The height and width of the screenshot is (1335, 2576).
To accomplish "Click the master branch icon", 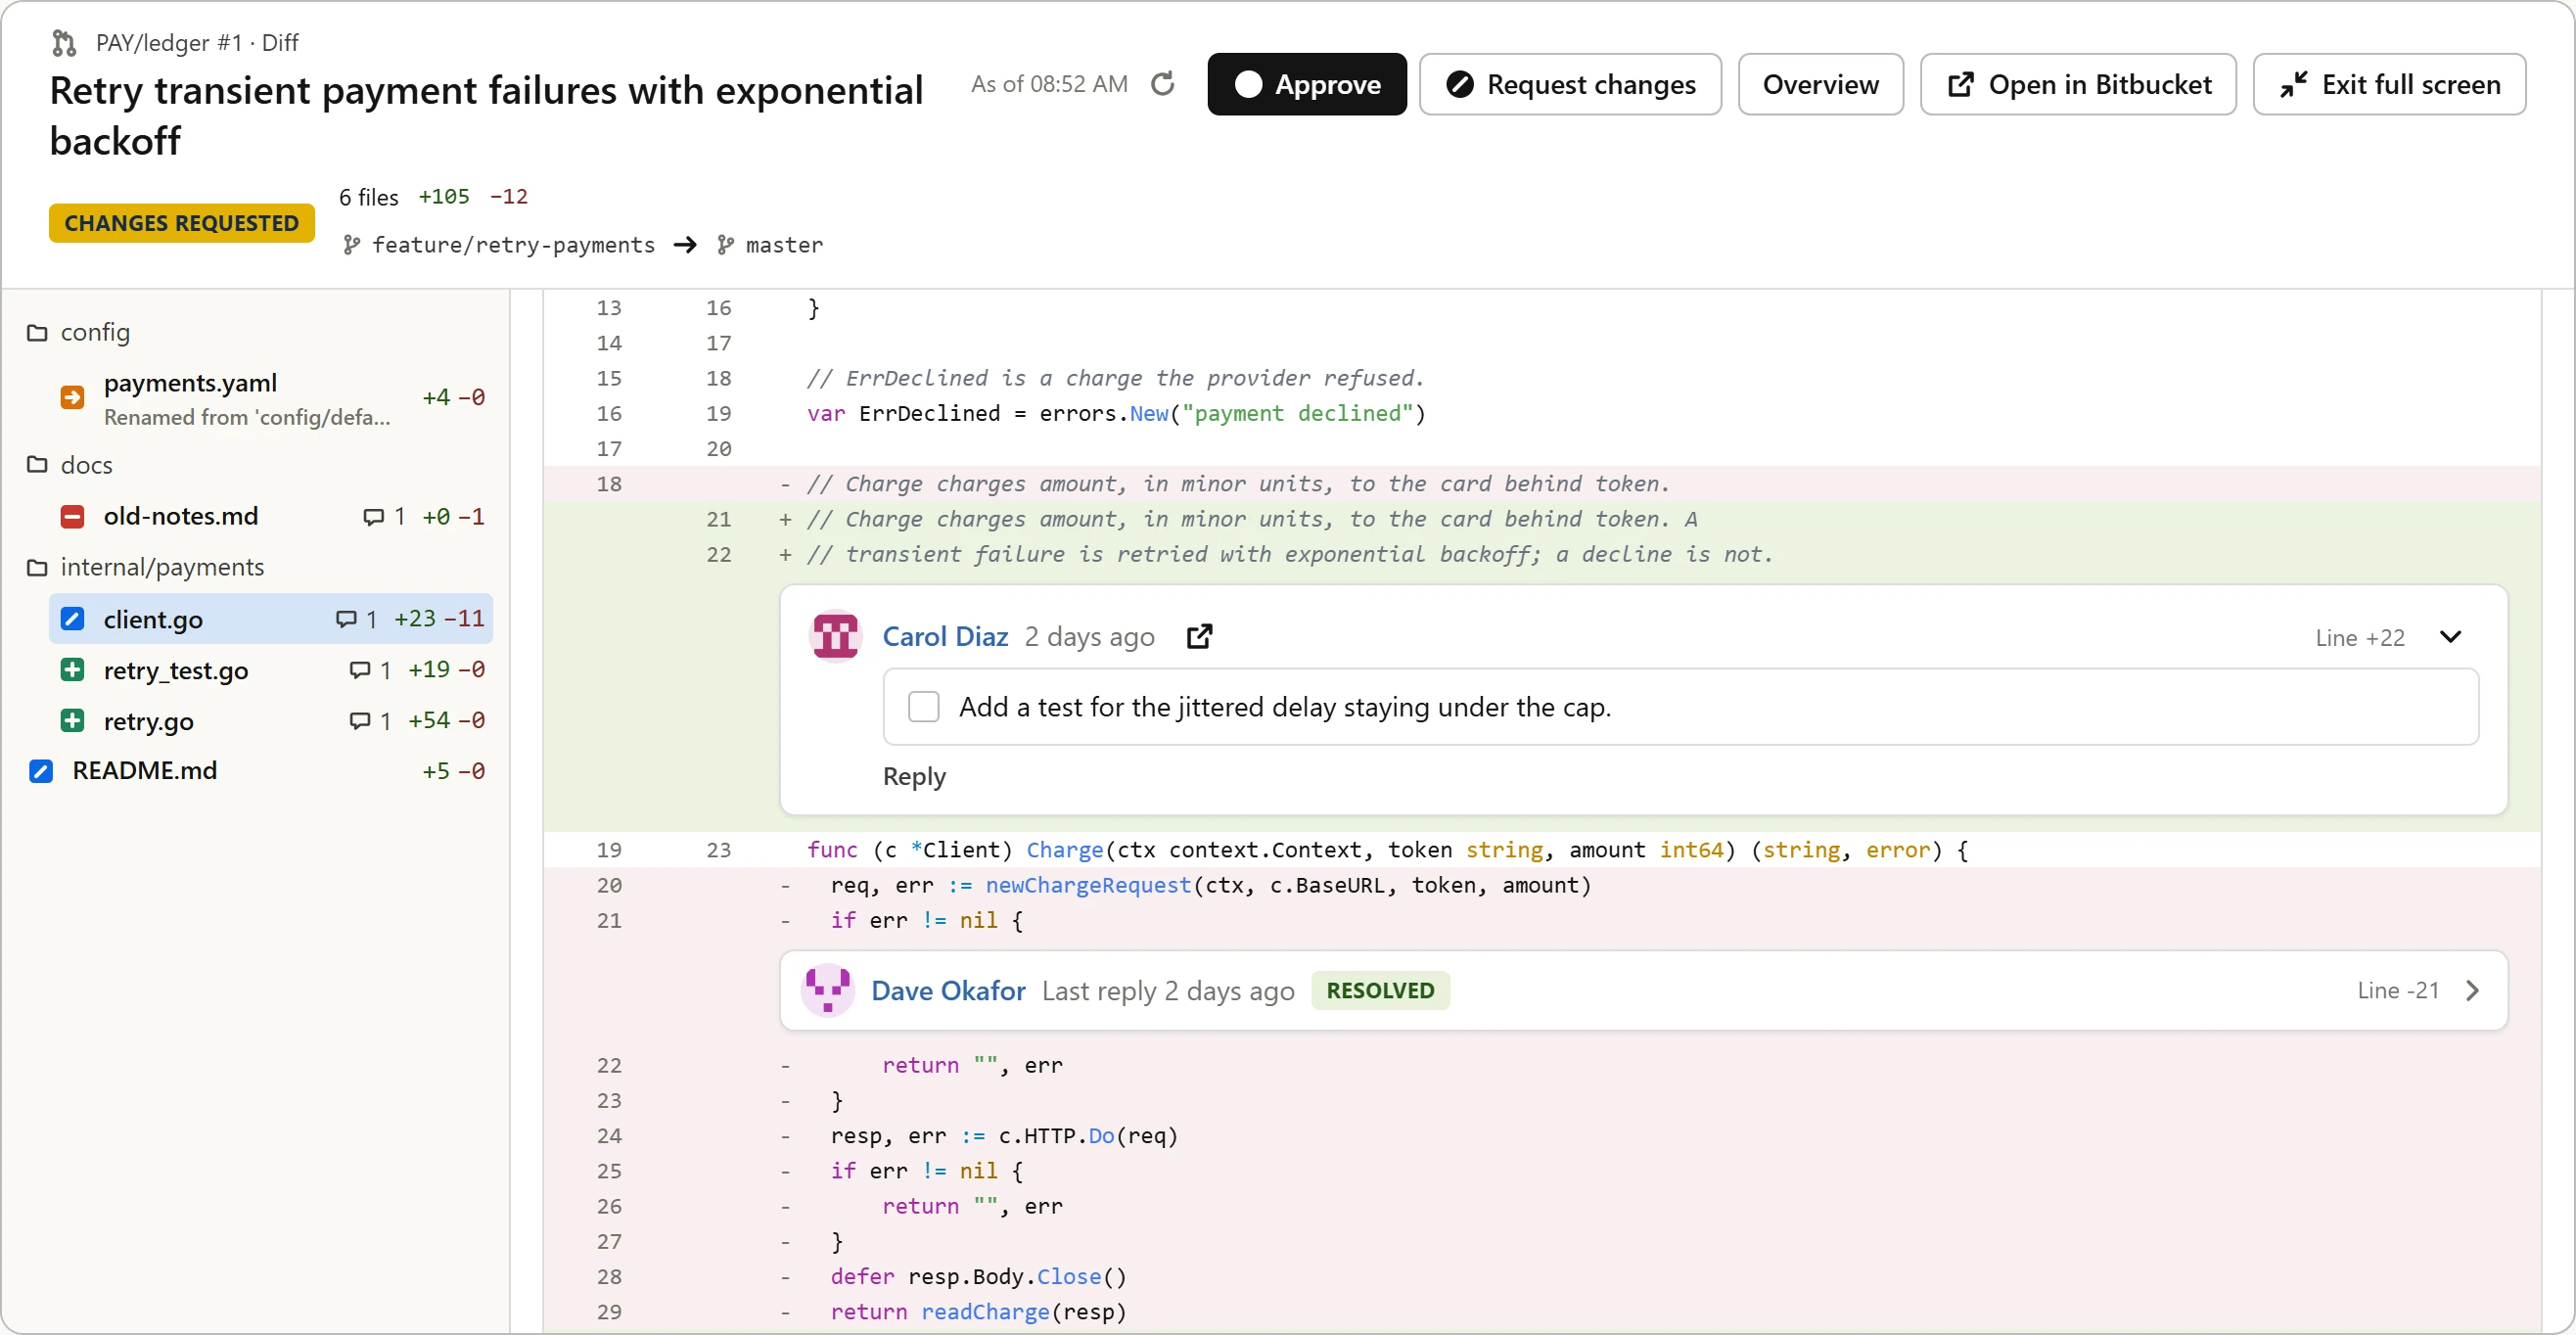I will (726, 245).
